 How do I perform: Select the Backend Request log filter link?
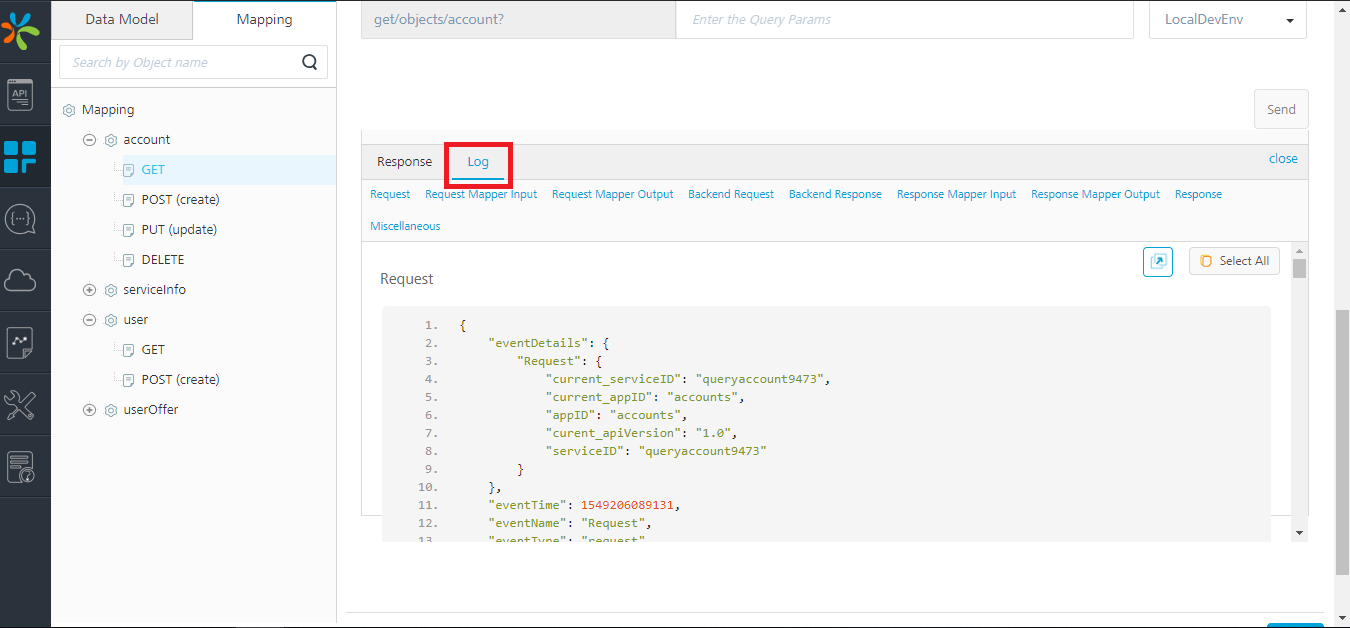pyautogui.click(x=731, y=193)
